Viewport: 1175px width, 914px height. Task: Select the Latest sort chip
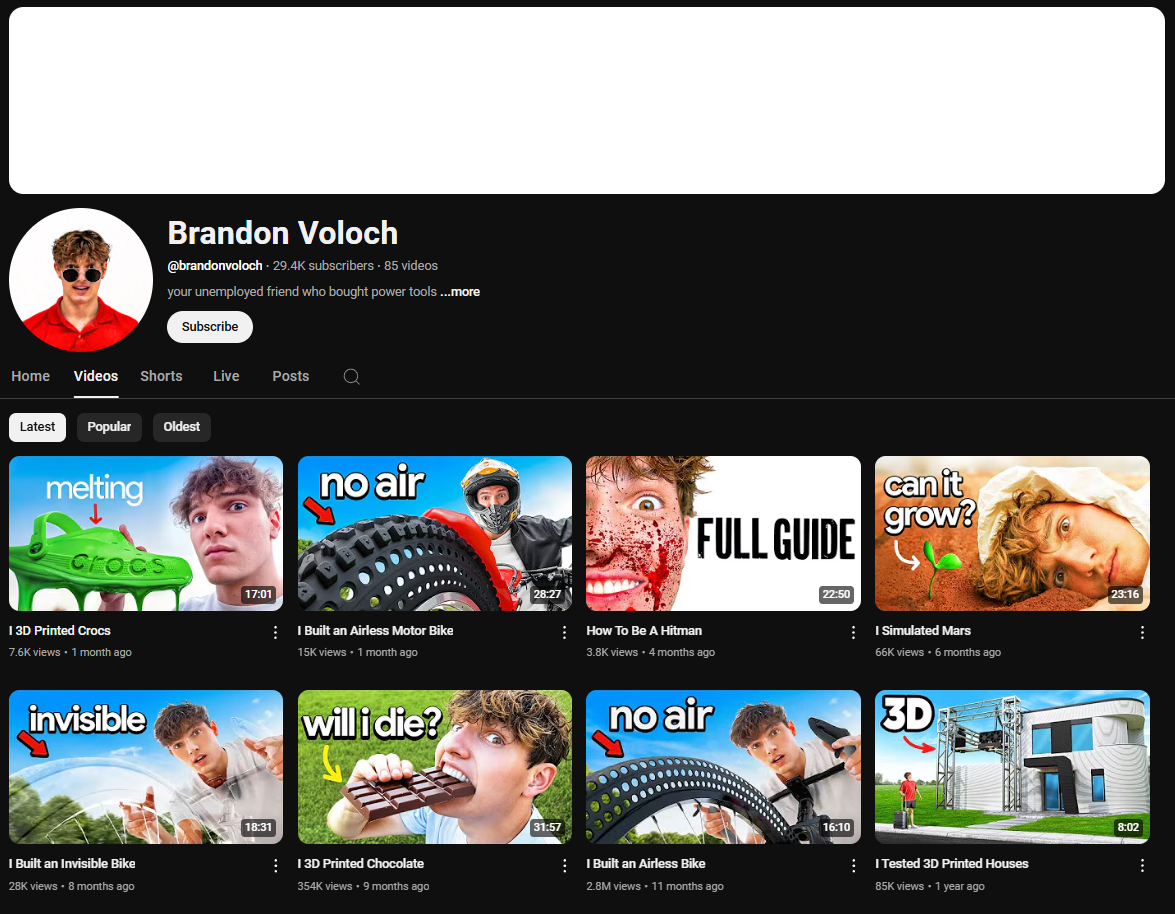point(37,427)
